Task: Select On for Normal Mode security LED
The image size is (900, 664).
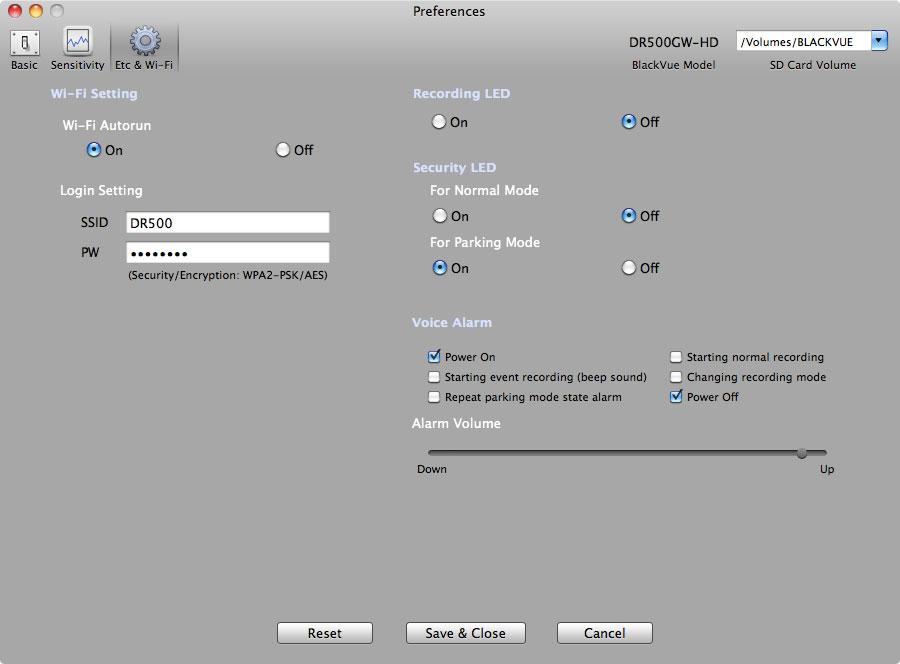Action: coord(440,216)
